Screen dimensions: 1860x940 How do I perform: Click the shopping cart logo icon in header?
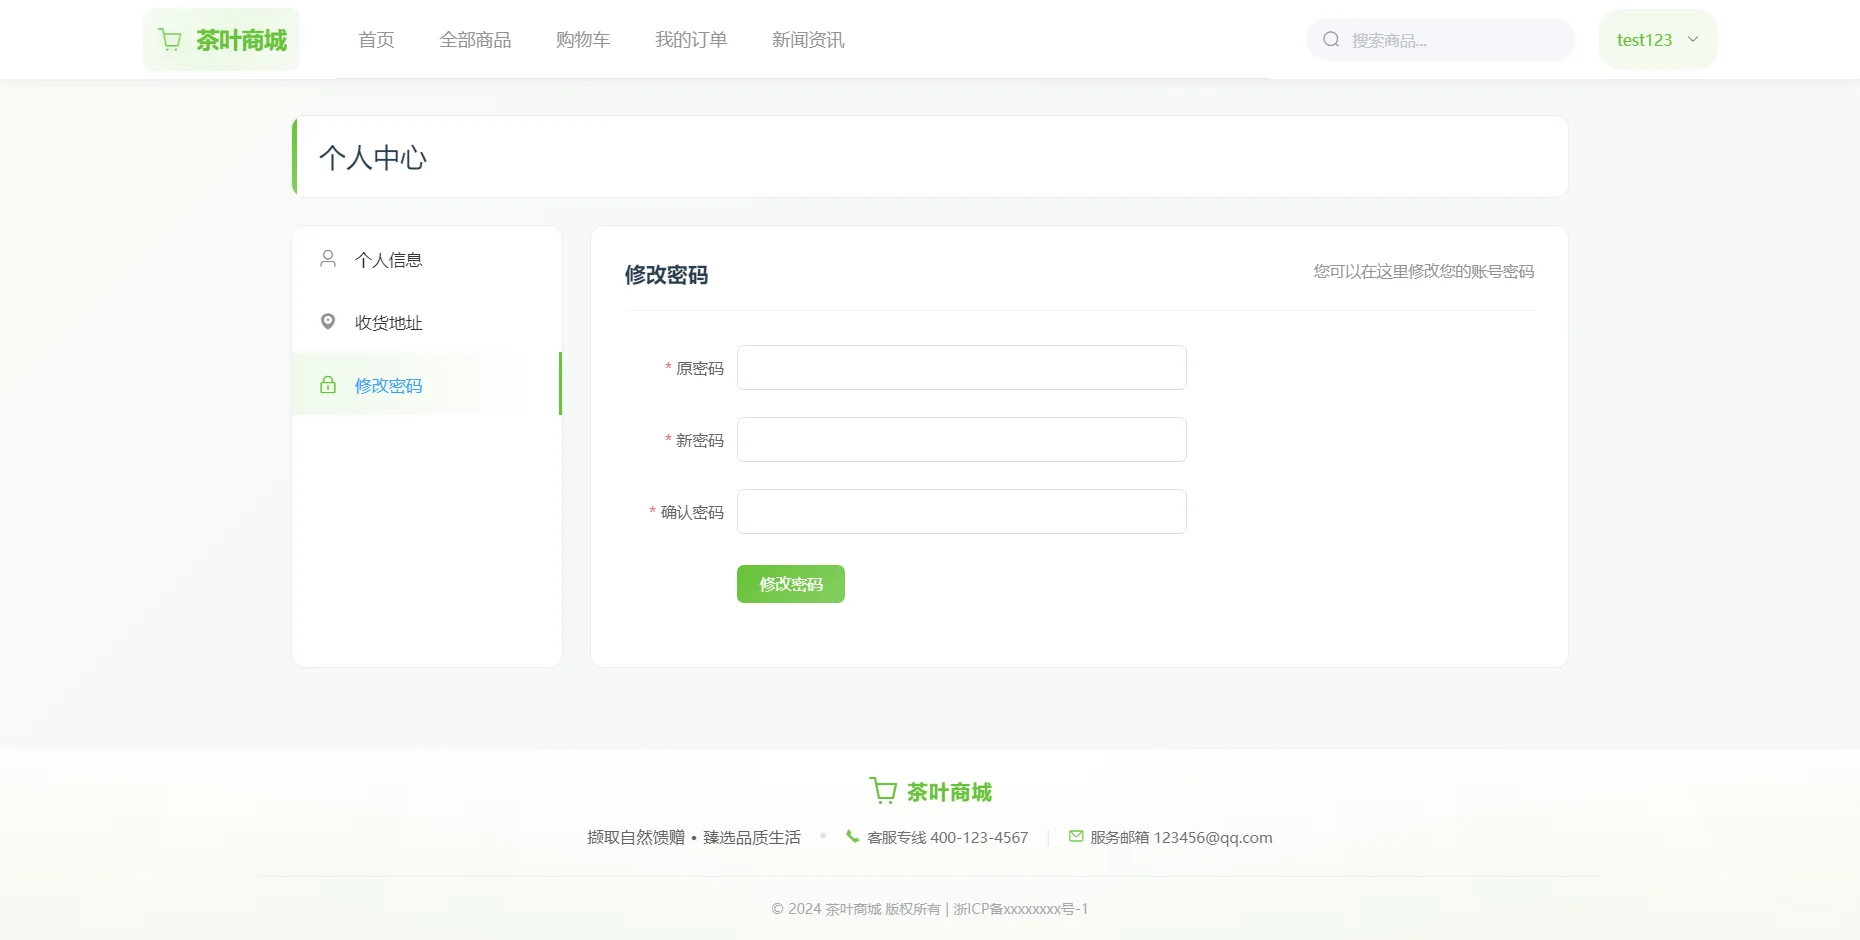click(x=170, y=39)
